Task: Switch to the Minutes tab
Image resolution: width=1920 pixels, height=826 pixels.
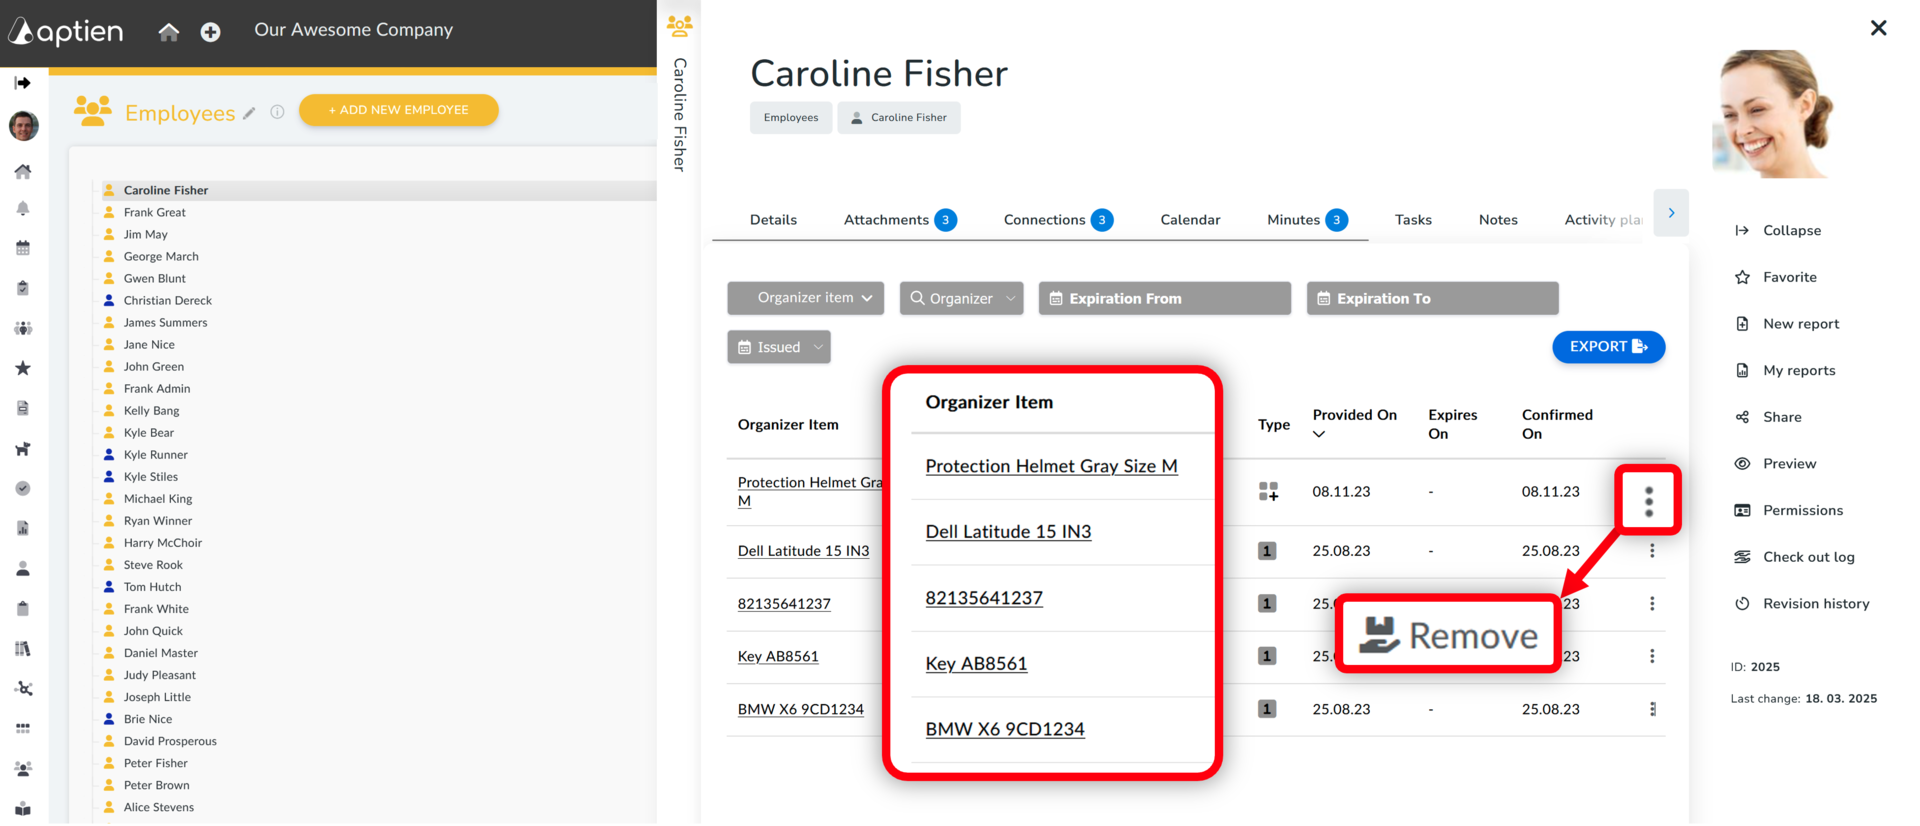Action: click(x=1307, y=220)
